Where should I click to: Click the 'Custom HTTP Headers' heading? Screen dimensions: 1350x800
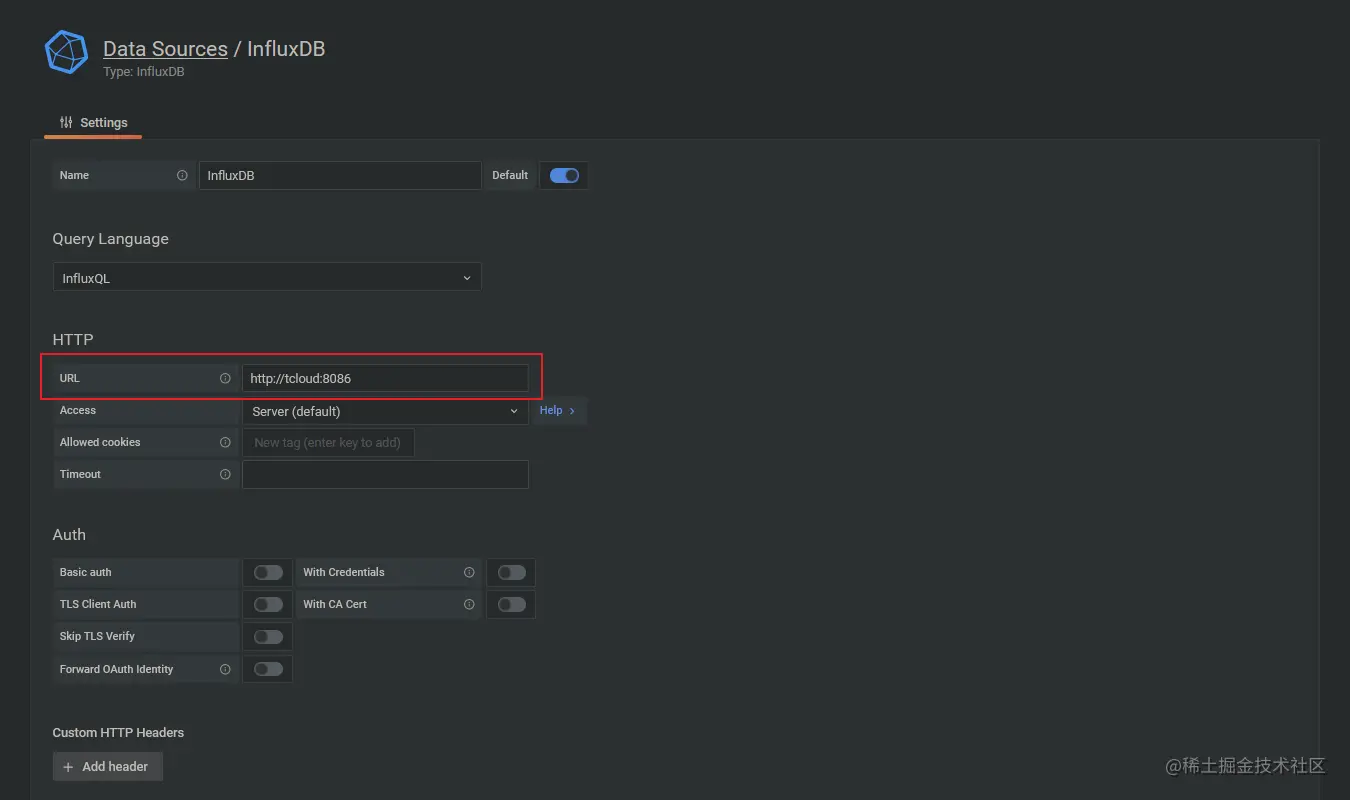pyautogui.click(x=118, y=732)
